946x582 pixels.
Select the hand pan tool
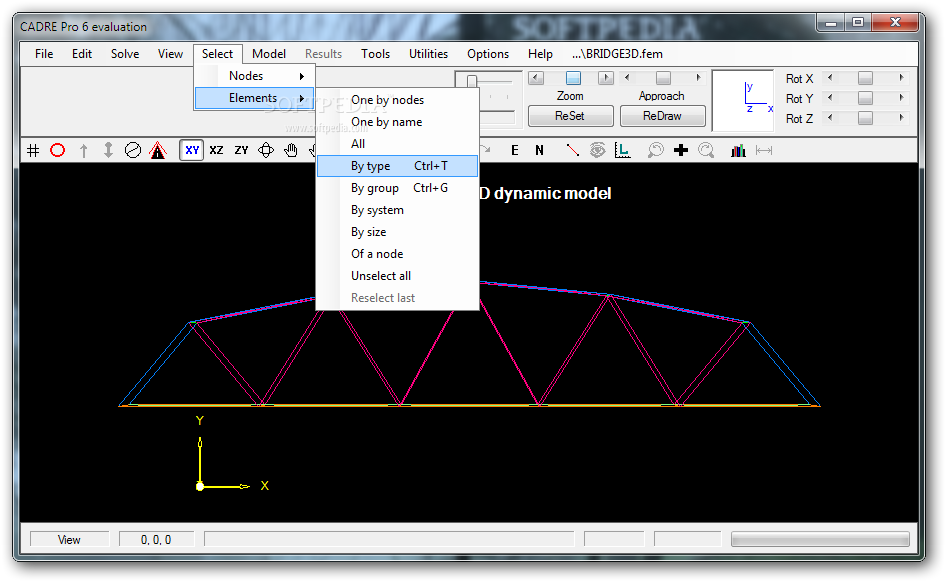(x=291, y=150)
